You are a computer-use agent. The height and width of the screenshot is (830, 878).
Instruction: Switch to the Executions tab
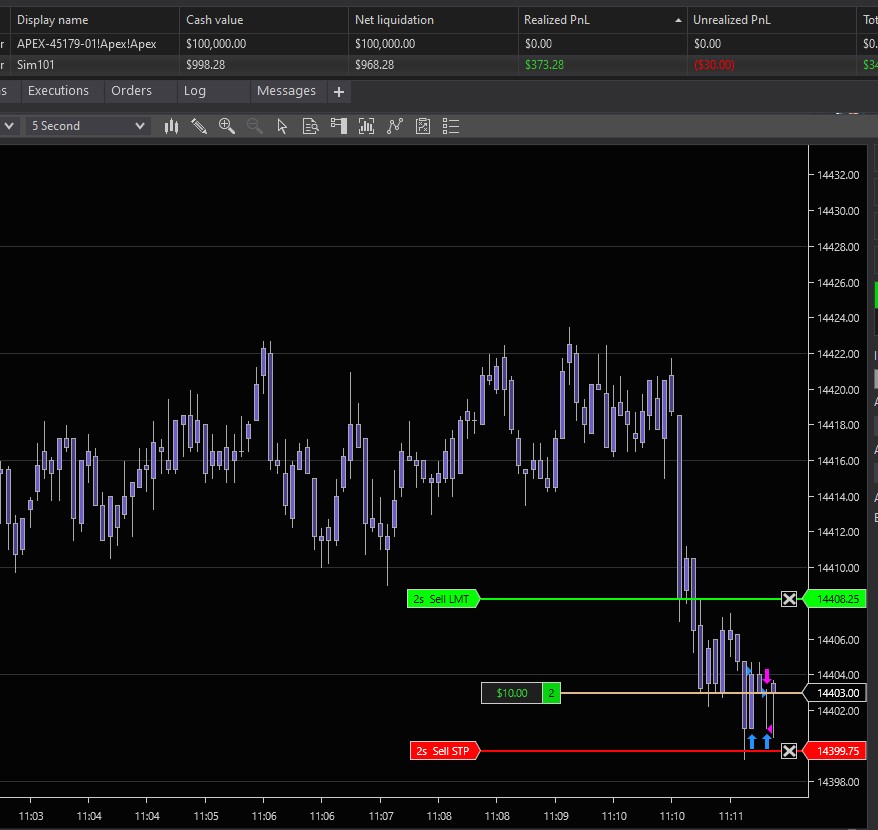58,91
